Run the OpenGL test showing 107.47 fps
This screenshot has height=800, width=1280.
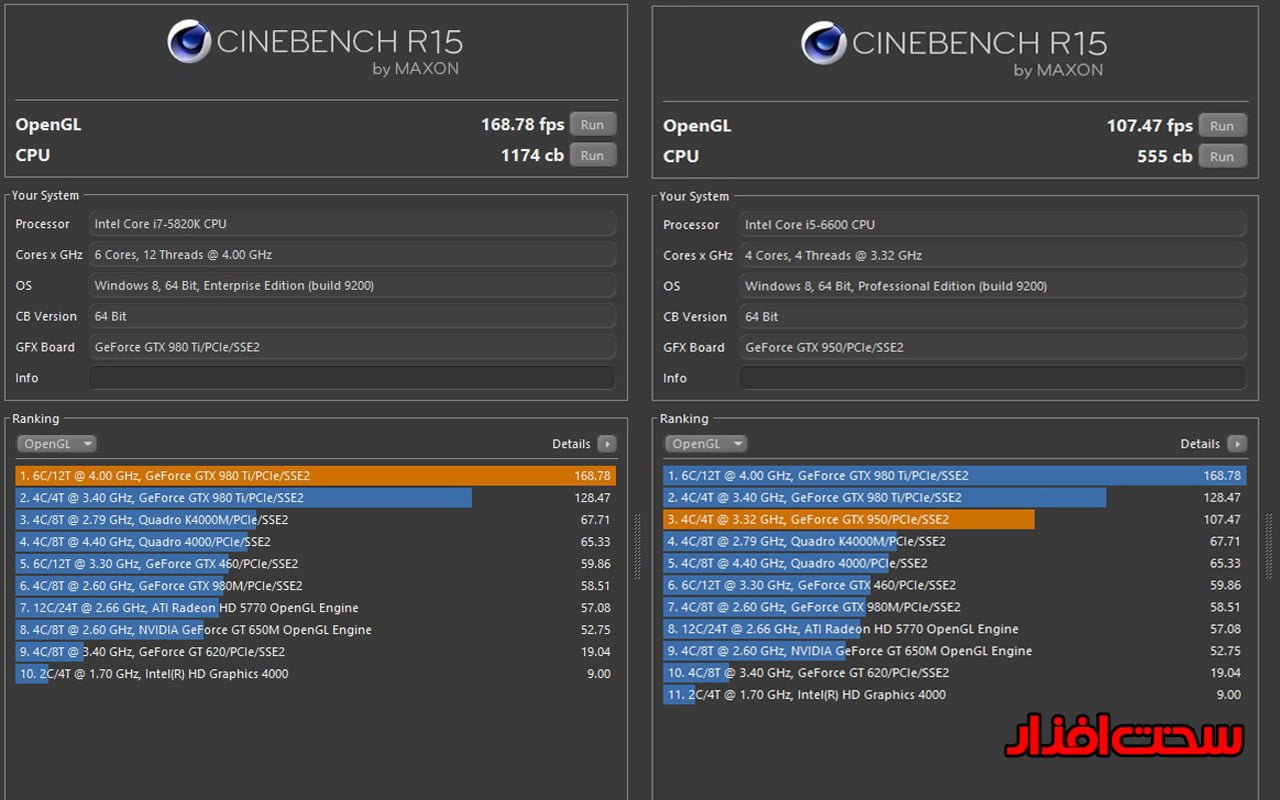1222,126
